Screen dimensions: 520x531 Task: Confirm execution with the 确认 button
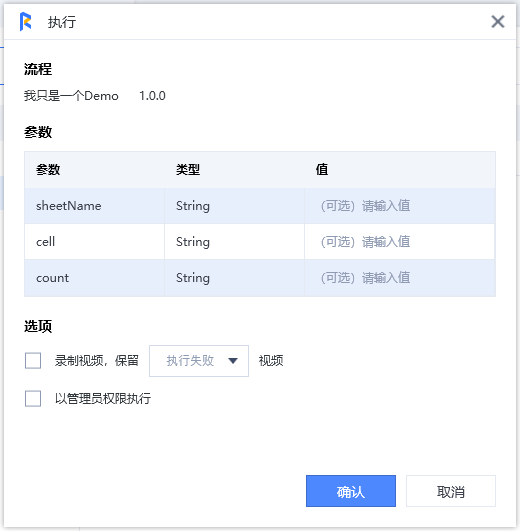click(x=351, y=491)
